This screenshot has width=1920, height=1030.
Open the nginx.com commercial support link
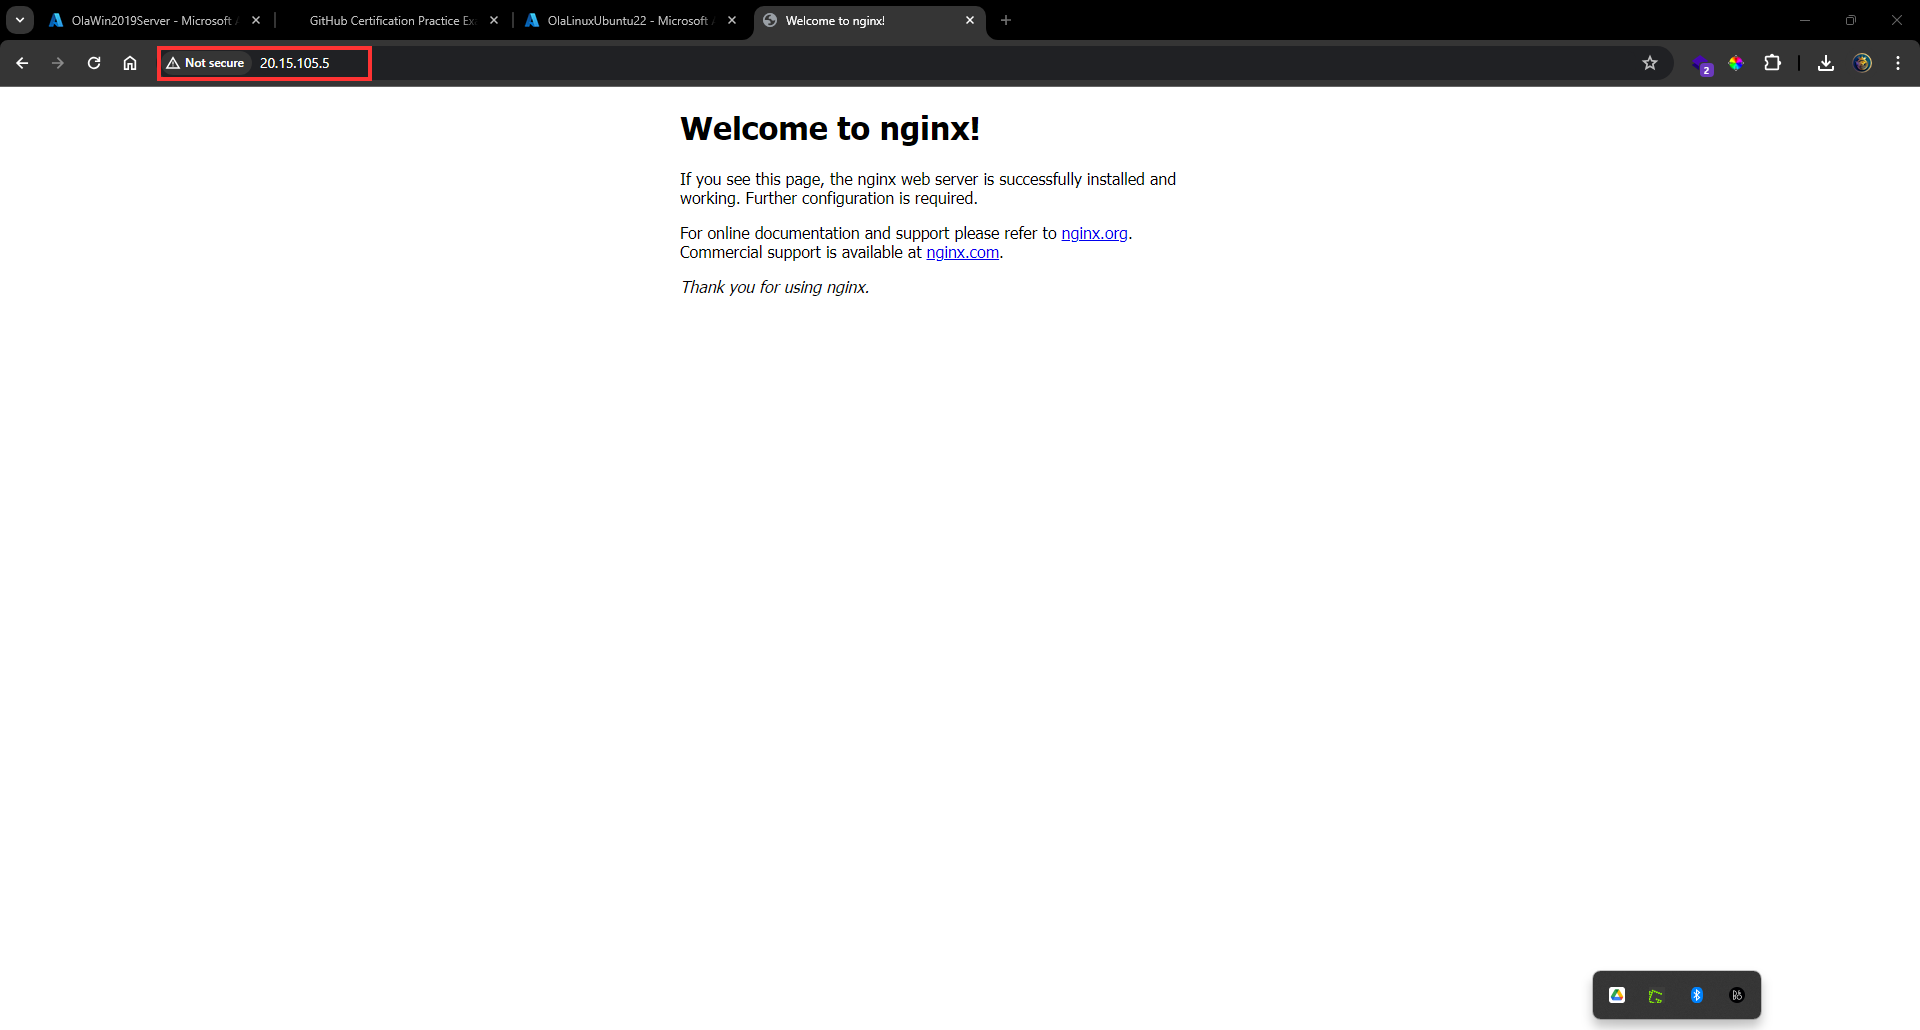962,252
